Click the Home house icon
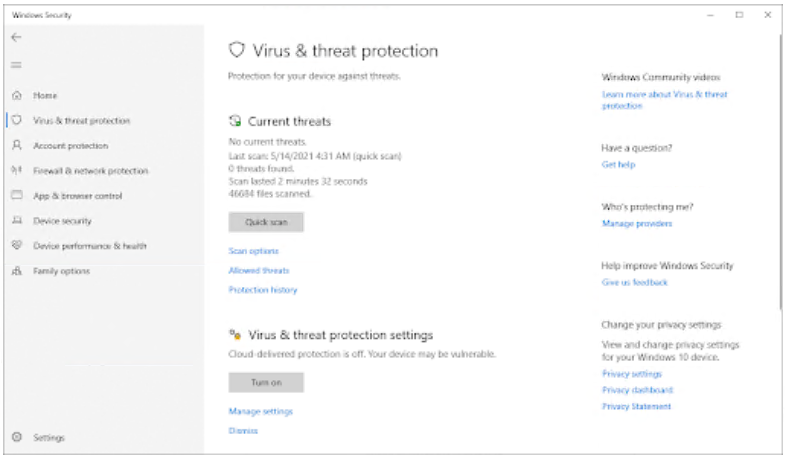This screenshot has height=457, width=786. click(17, 95)
